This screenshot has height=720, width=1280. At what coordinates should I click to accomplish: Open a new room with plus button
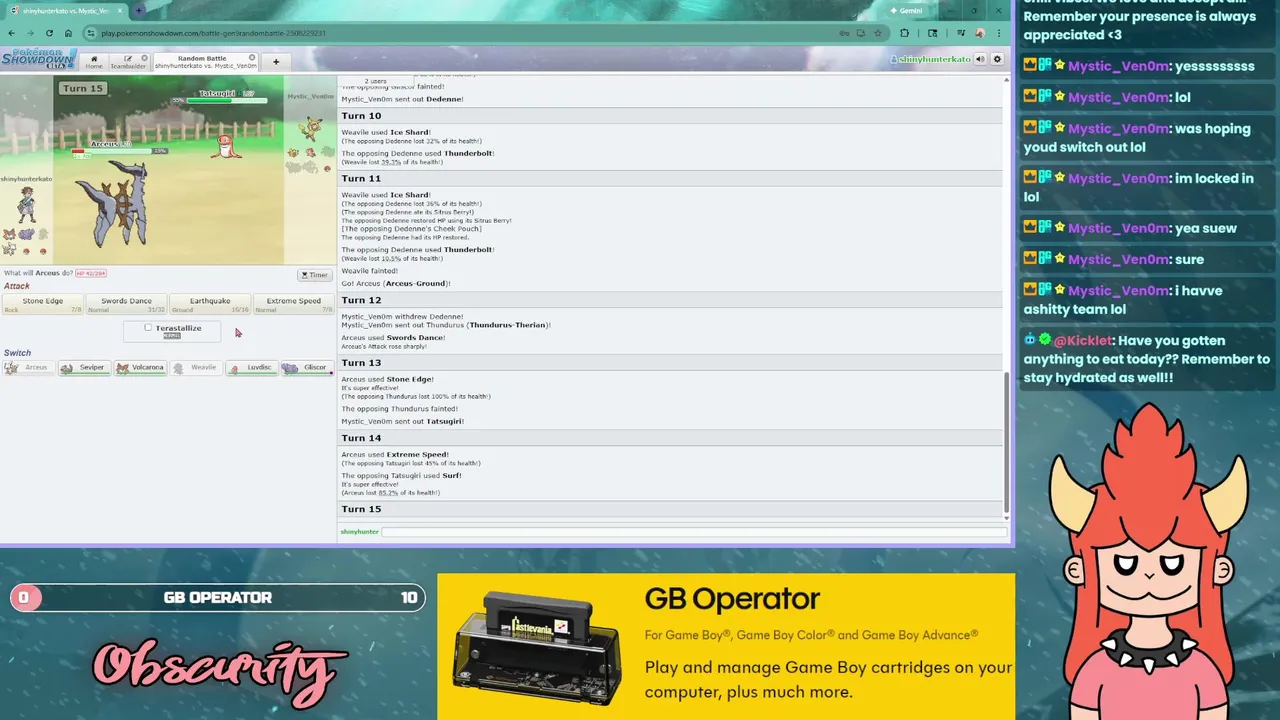(276, 62)
